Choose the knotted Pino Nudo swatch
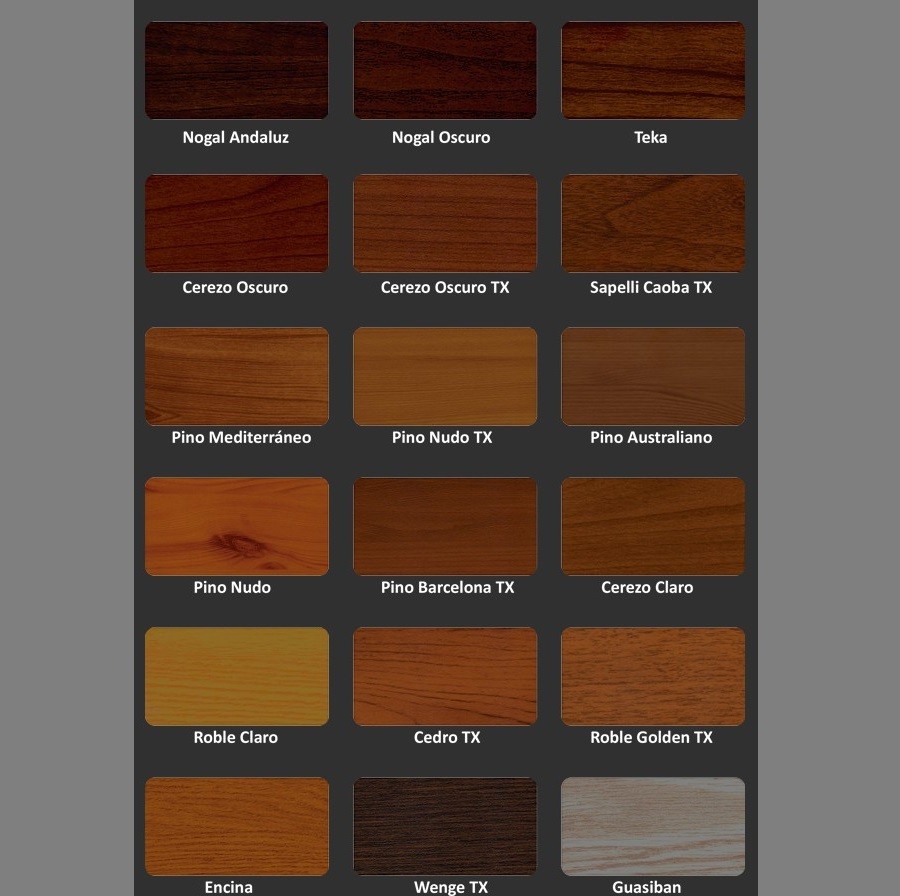 (x=236, y=526)
